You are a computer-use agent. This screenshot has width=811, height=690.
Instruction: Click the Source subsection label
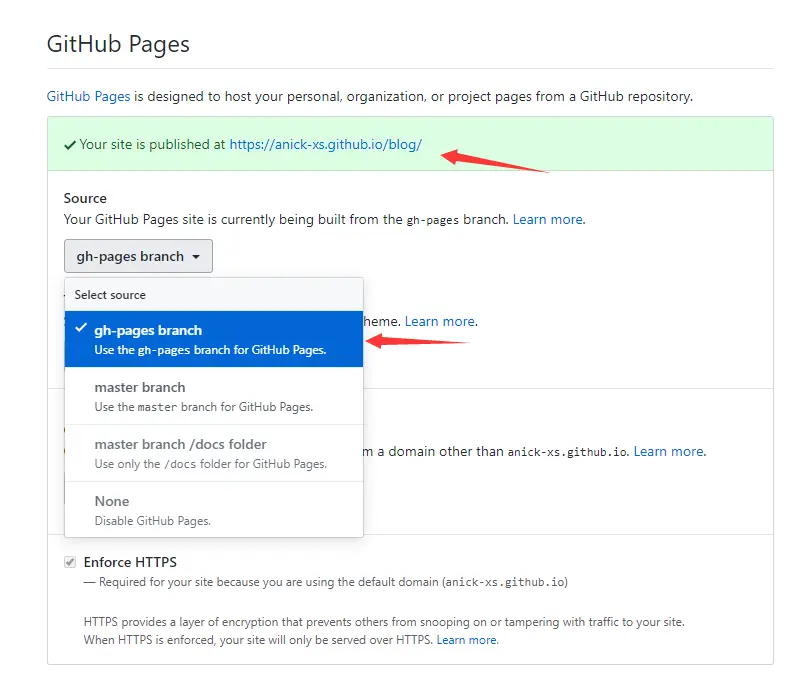pos(85,198)
